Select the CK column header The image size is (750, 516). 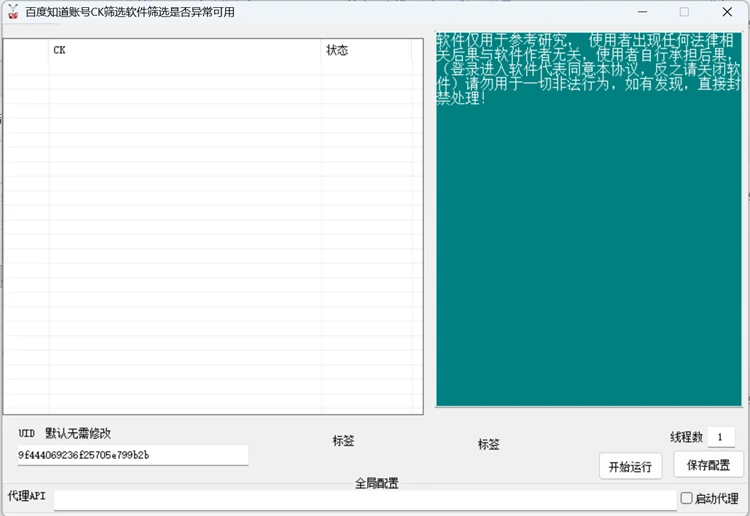point(185,50)
